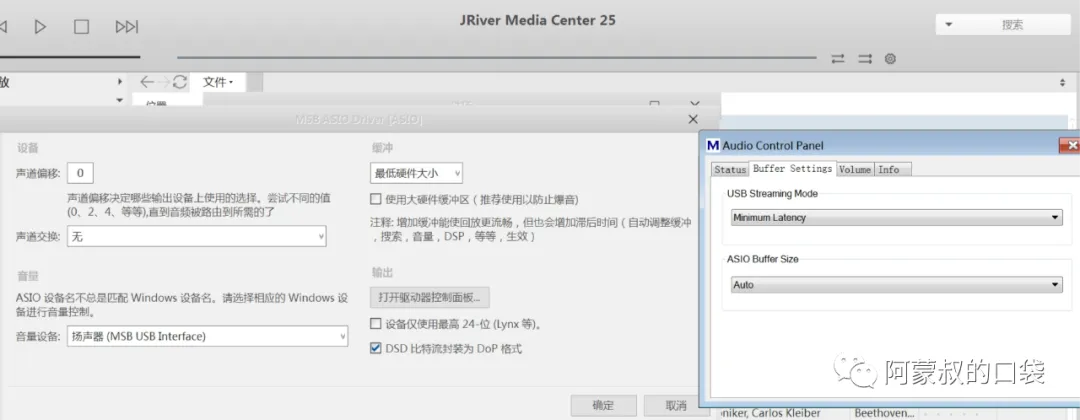Switch to Status tab in Audio Control Panel
Viewport: 1080px width, 420px height.
[729, 169]
